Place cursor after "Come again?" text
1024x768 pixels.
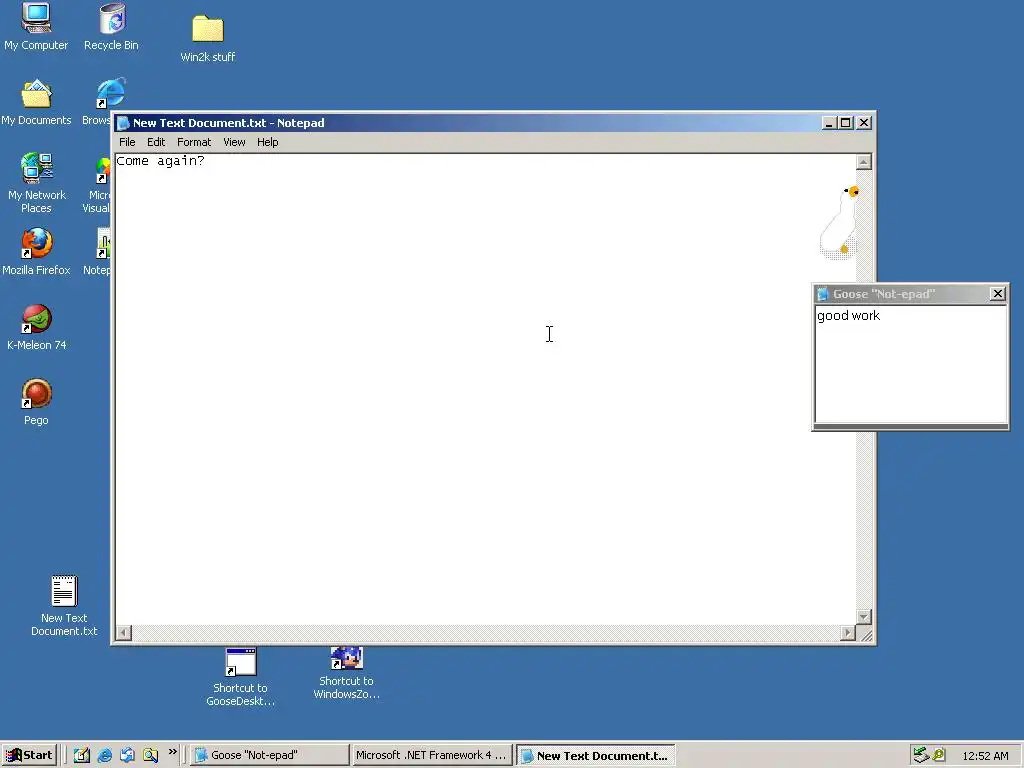point(207,161)
